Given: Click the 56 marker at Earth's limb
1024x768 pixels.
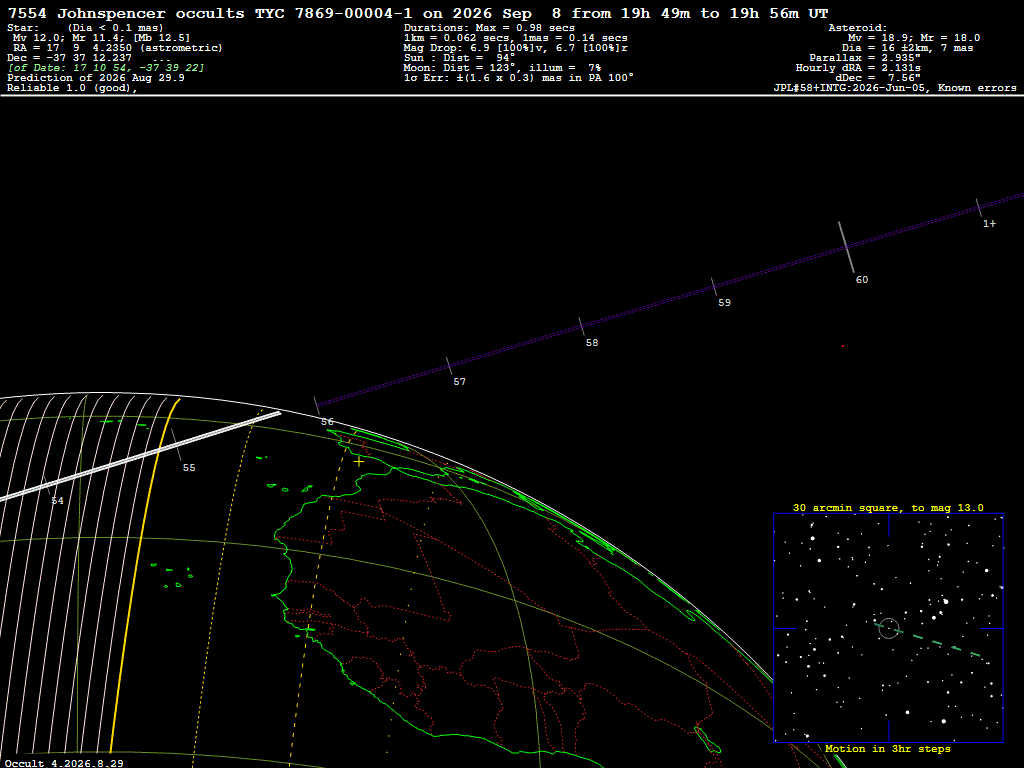Looking at the screenshot, I should click(x=327, y=422).
